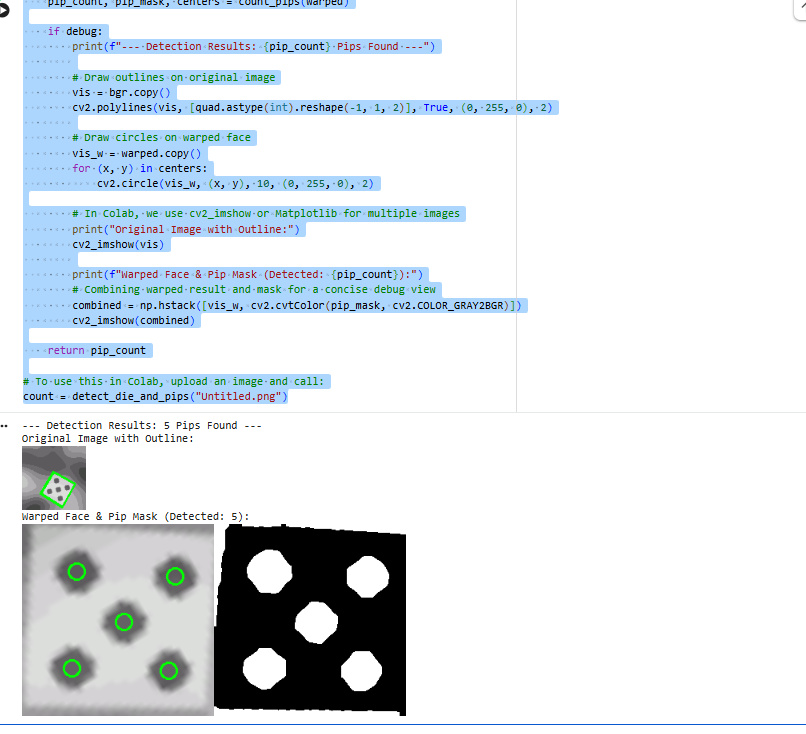Click the print "Original Image with Outline:" line
Viewport: 806px width, 734px height.
click(x=186, y=230)
